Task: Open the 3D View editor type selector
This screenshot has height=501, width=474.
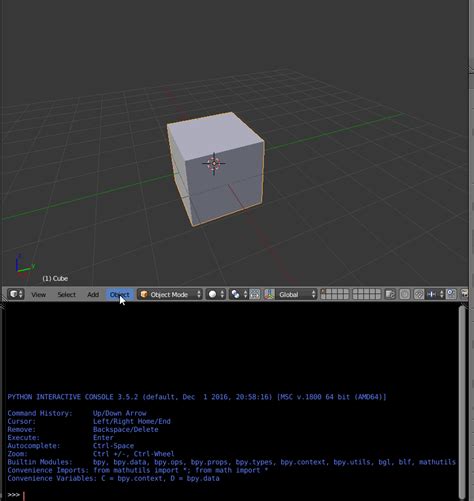Action: 15,294
